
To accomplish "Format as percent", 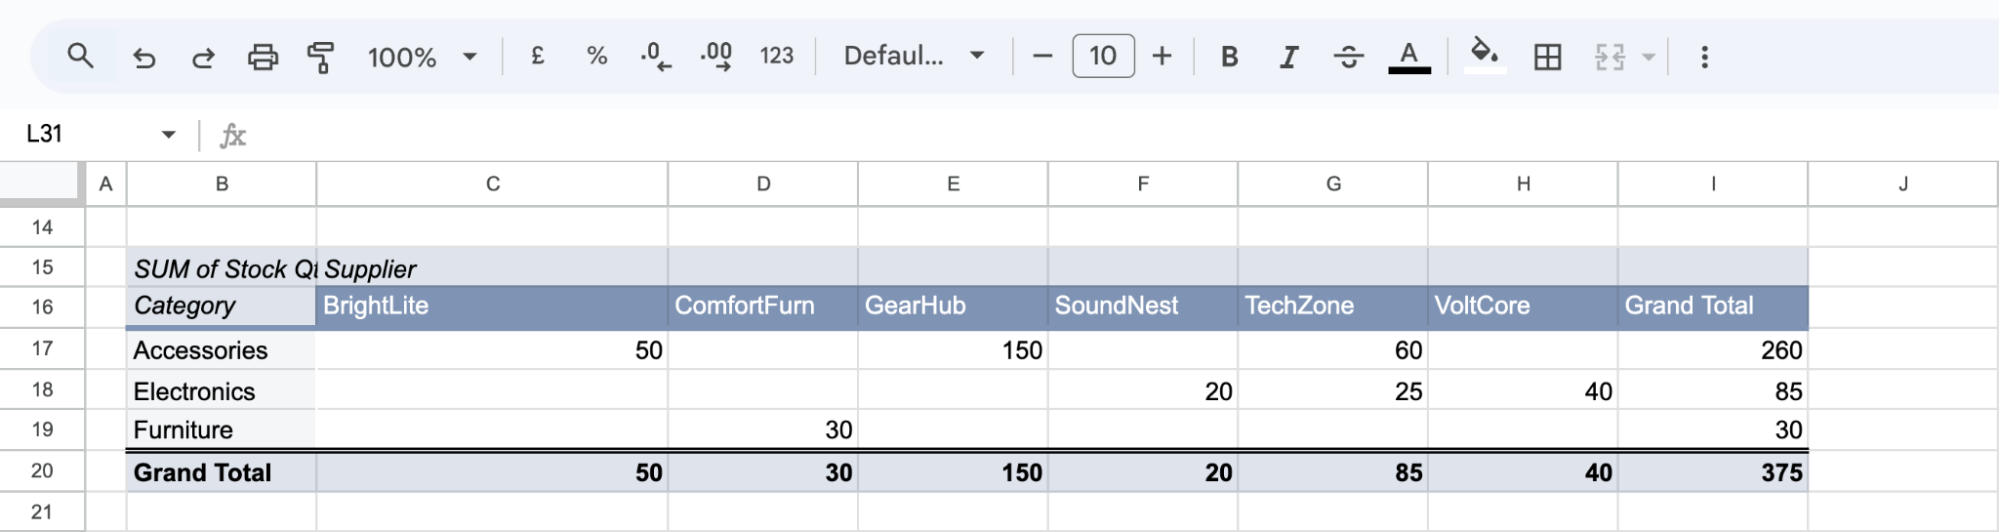I will pos(597,56).
